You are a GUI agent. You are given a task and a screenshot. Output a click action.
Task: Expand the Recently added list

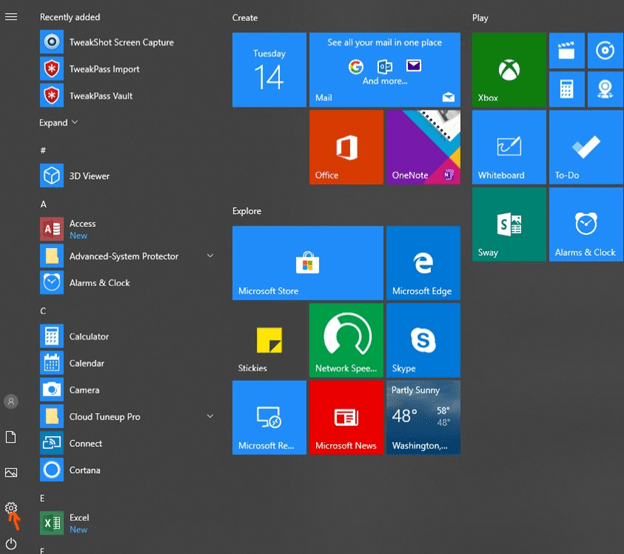pyautogui.click(x=58, y=123)
